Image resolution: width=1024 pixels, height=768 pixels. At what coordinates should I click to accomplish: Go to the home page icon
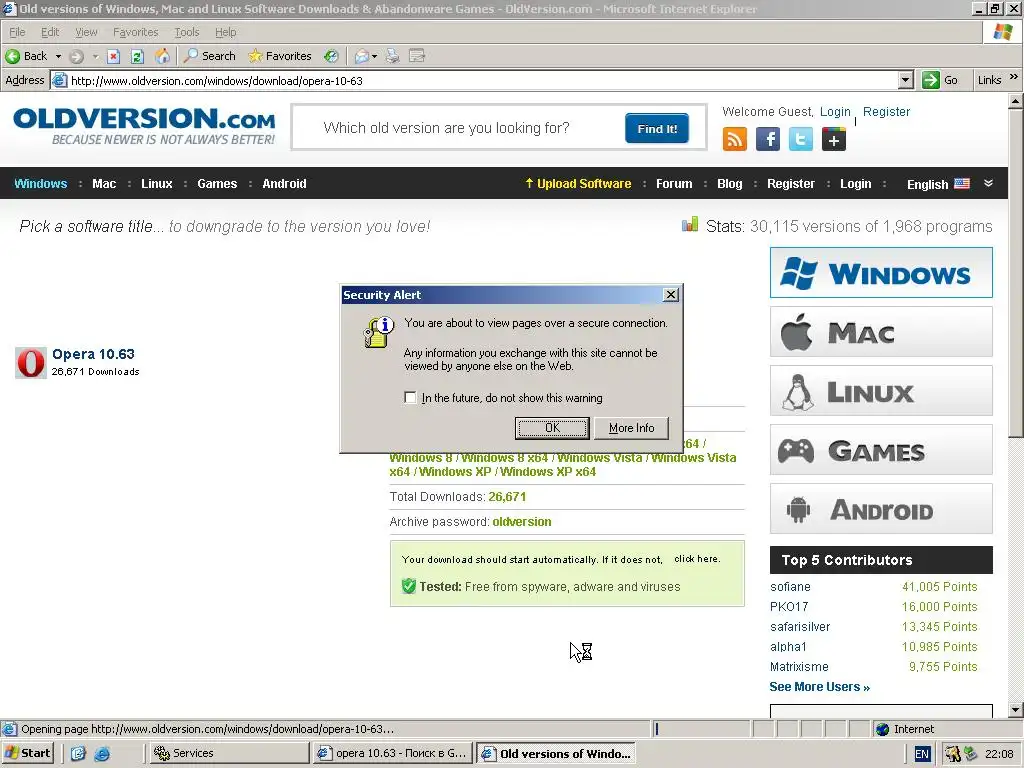coord(162,56)
